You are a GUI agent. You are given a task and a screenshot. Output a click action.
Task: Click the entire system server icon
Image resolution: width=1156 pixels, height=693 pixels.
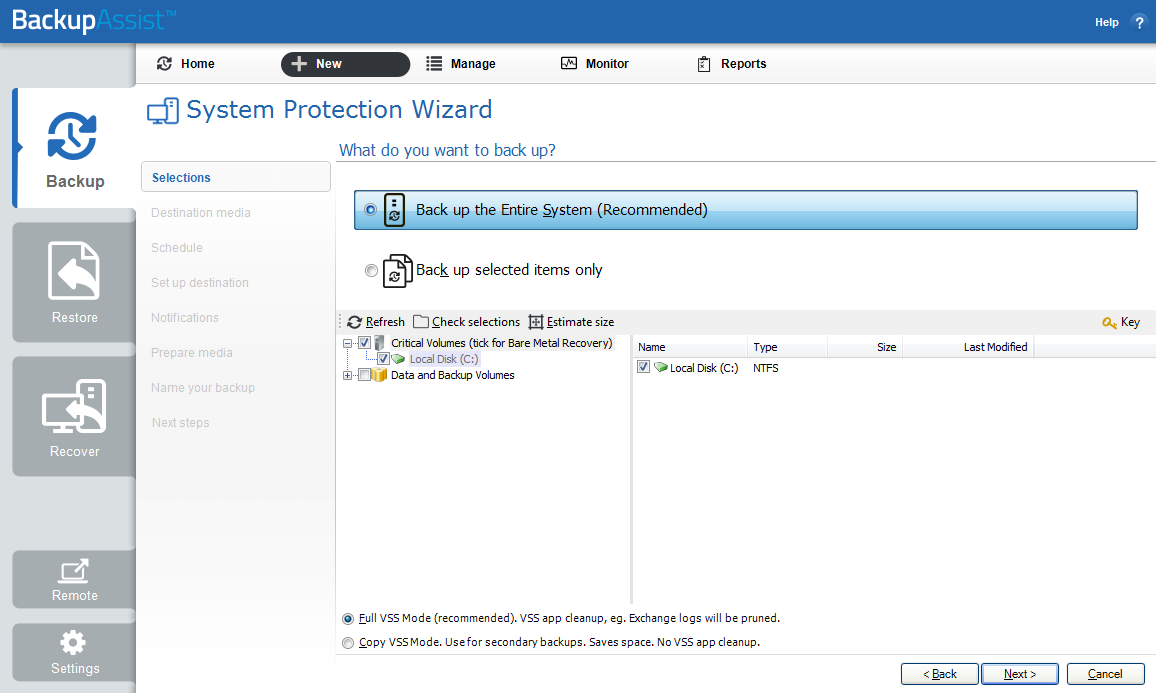(x=394, y=209)
